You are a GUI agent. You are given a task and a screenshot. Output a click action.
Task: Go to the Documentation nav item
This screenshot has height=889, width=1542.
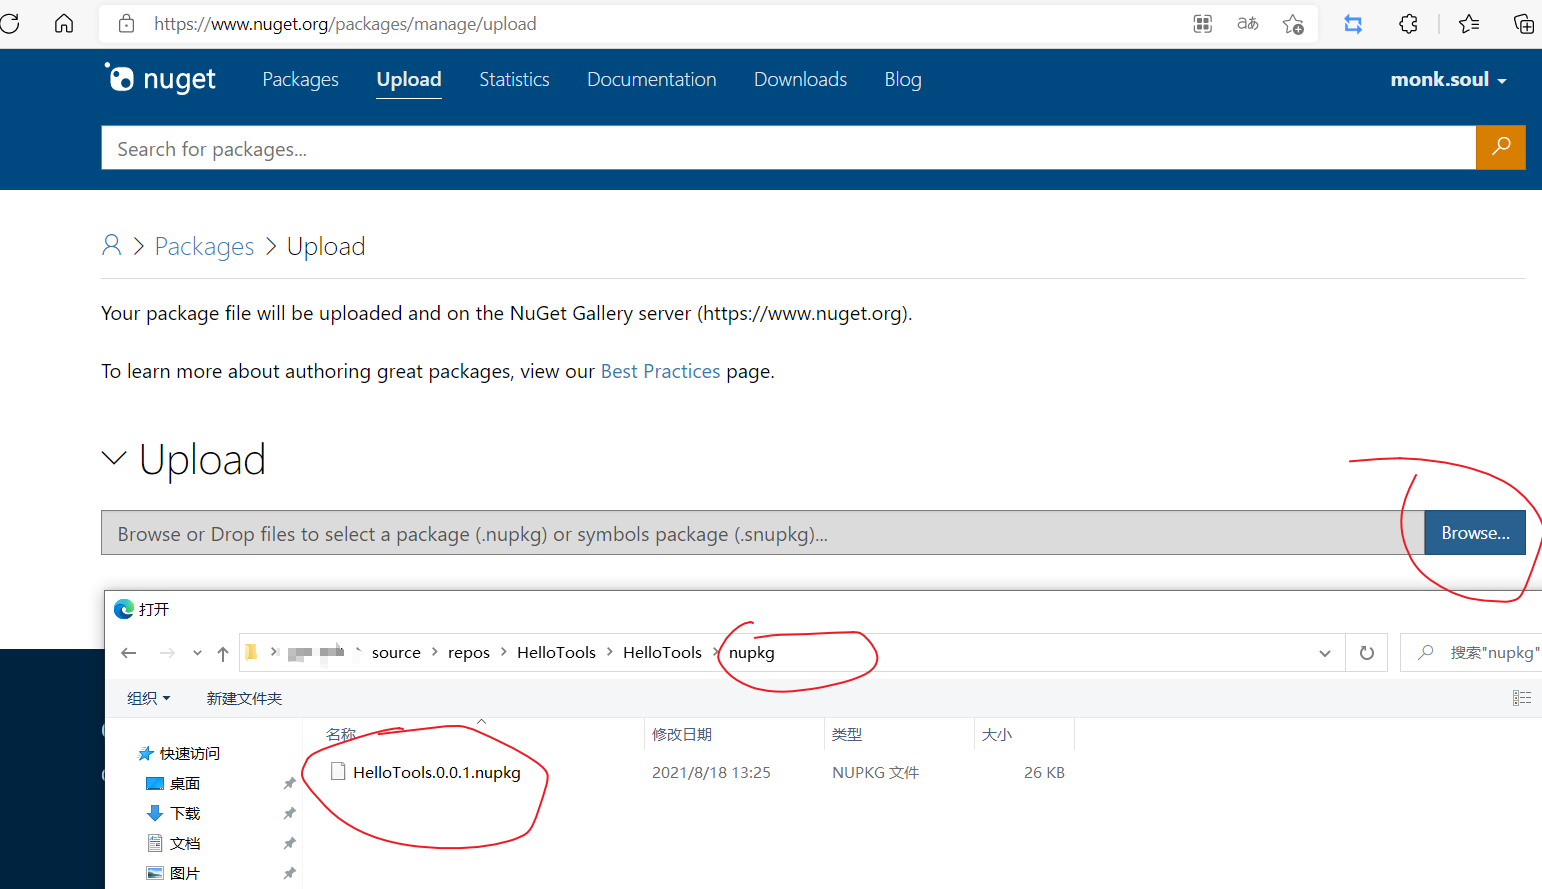(x=651, y=80)
